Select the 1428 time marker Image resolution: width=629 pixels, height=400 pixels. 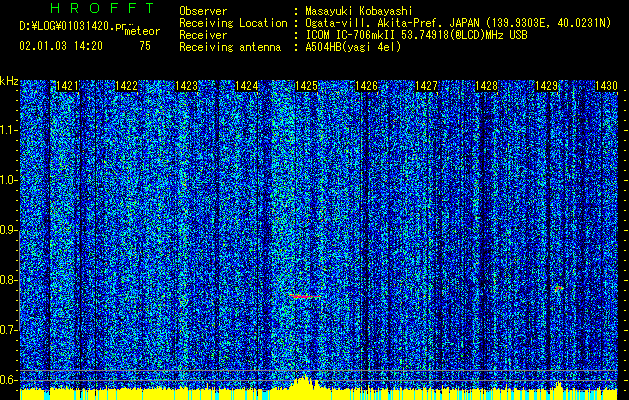click(486, 86)
